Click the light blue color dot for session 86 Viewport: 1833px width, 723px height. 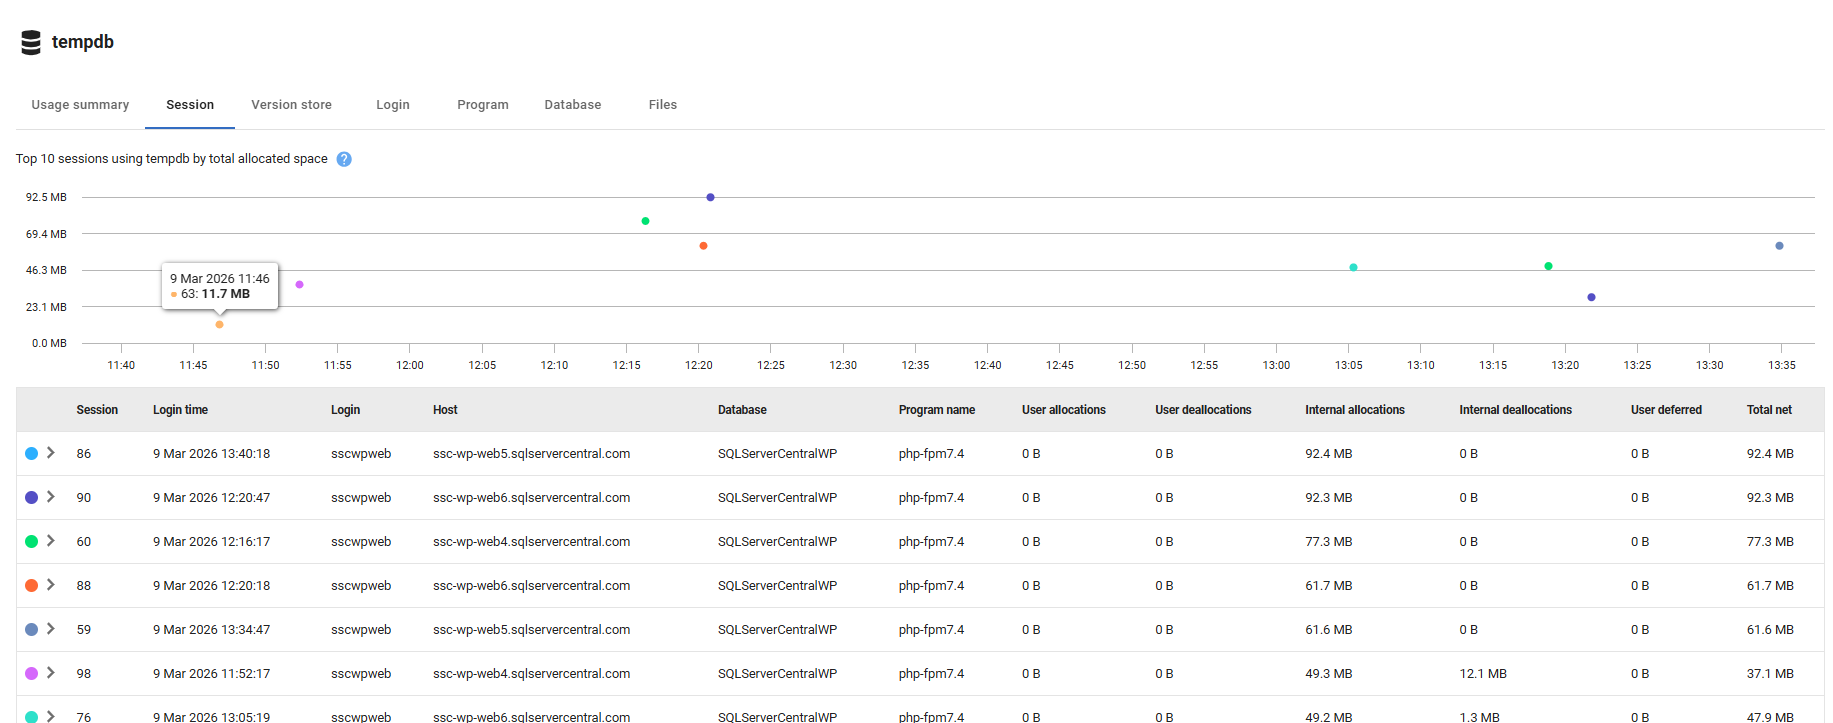31,454
